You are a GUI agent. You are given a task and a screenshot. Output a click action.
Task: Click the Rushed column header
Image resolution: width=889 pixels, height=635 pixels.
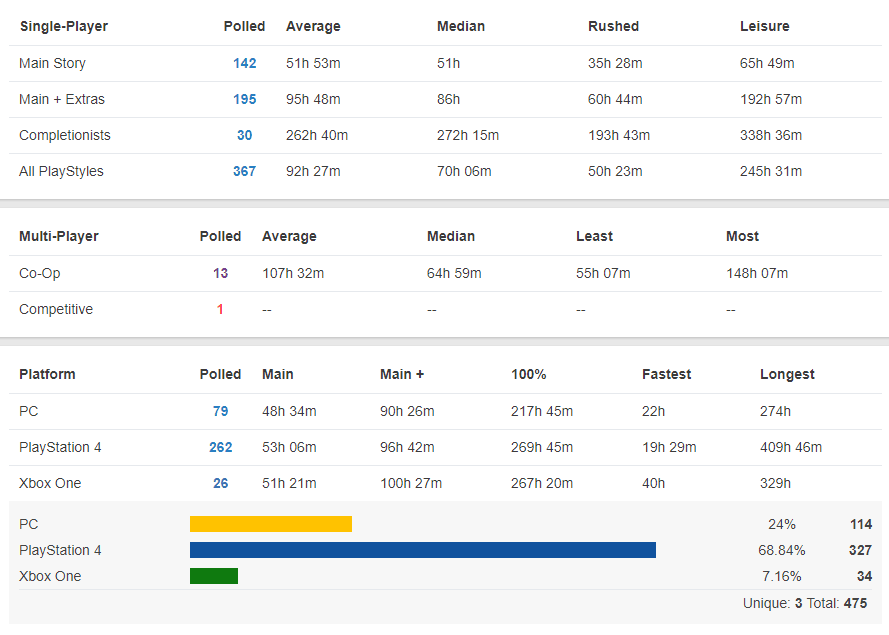pyautogui.click(x=613, y=26)
